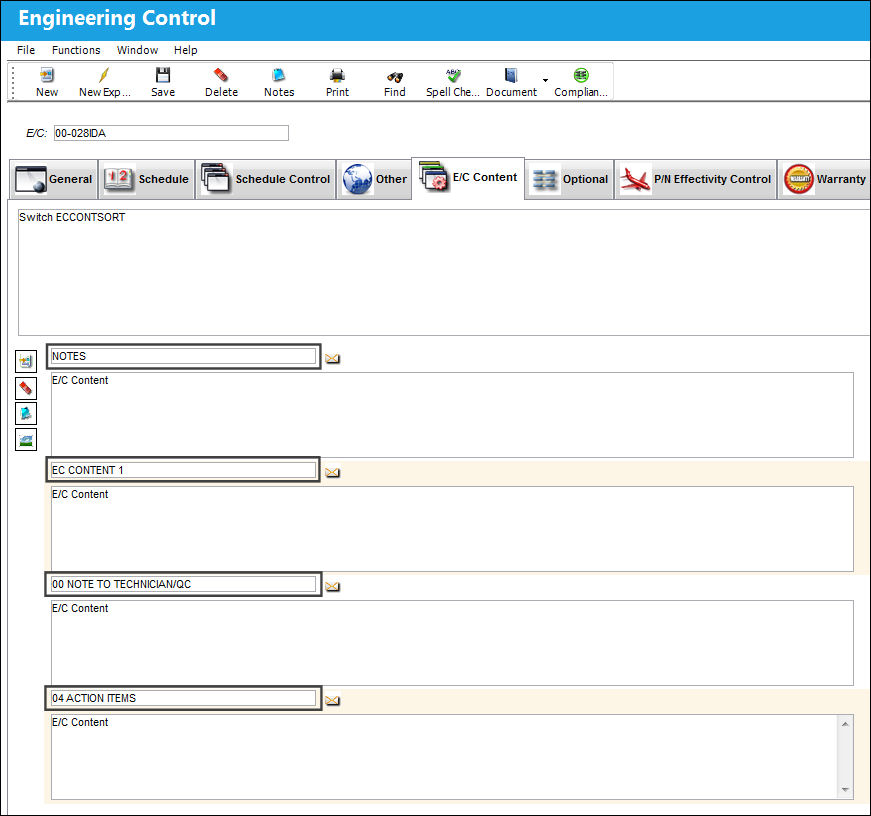Click the E/C number input field
871x816 pixels.
[x=171, y=133]
